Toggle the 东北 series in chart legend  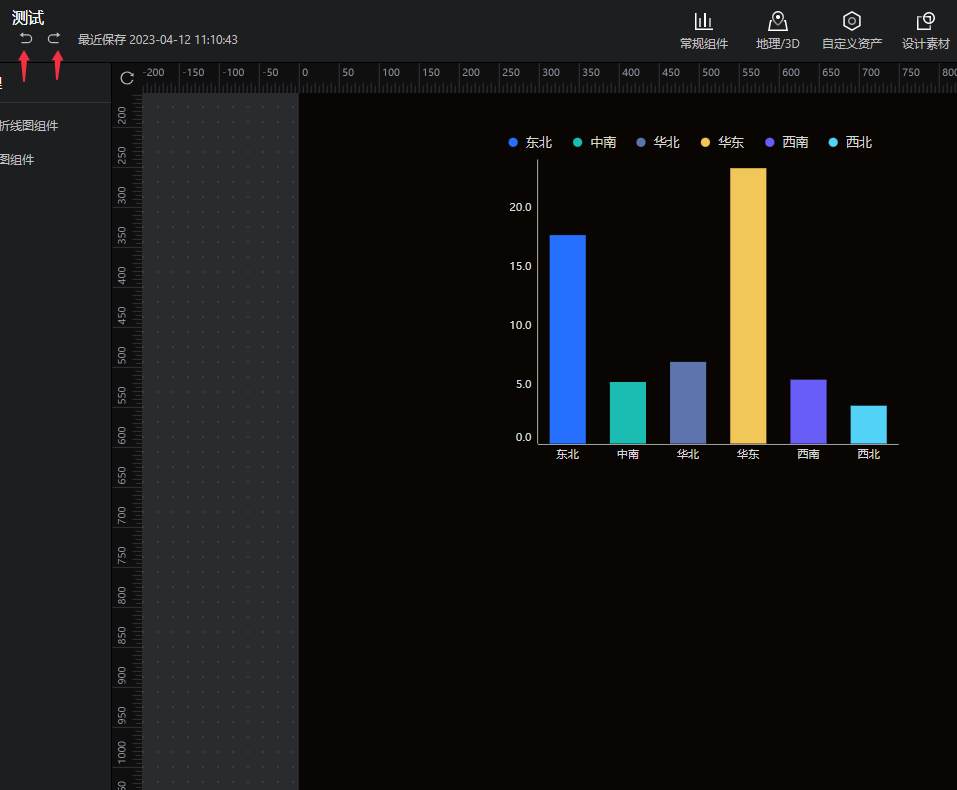[530, 143]
